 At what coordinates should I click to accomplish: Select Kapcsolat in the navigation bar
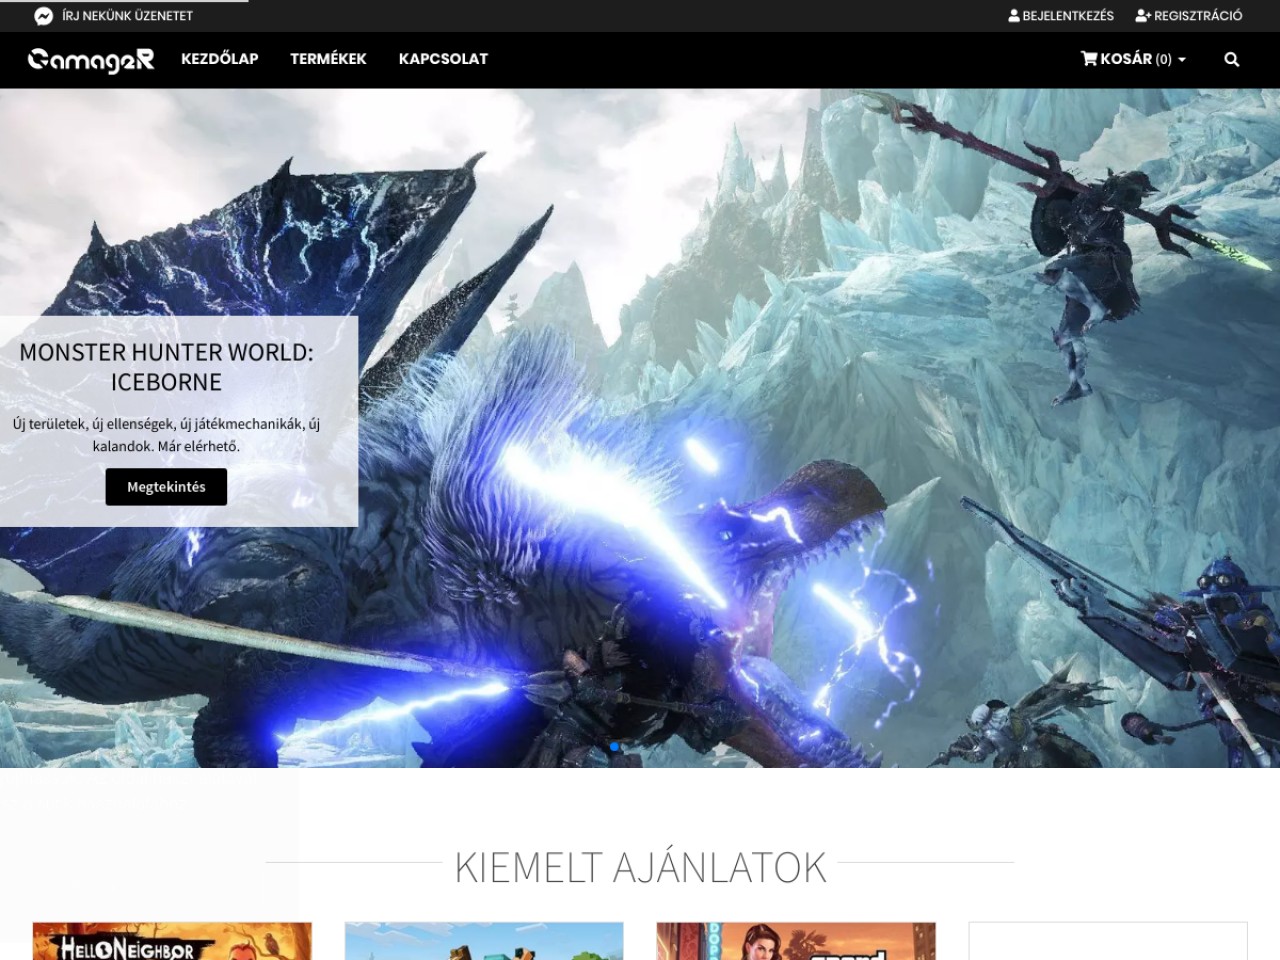coord(443,59)
